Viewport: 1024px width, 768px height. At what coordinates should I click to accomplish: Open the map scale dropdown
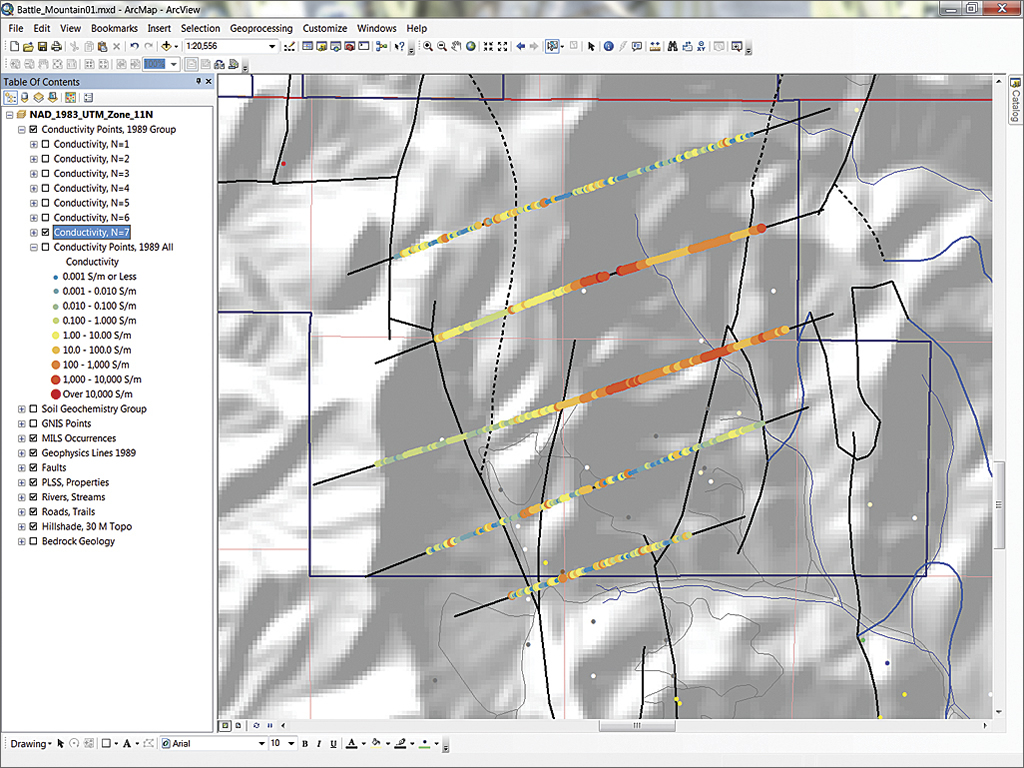[x=272, y=47]
